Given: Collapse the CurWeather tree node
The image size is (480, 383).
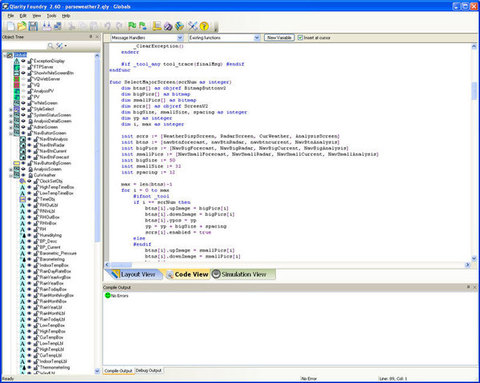Looking at the screenshot, I should point(11,175).
